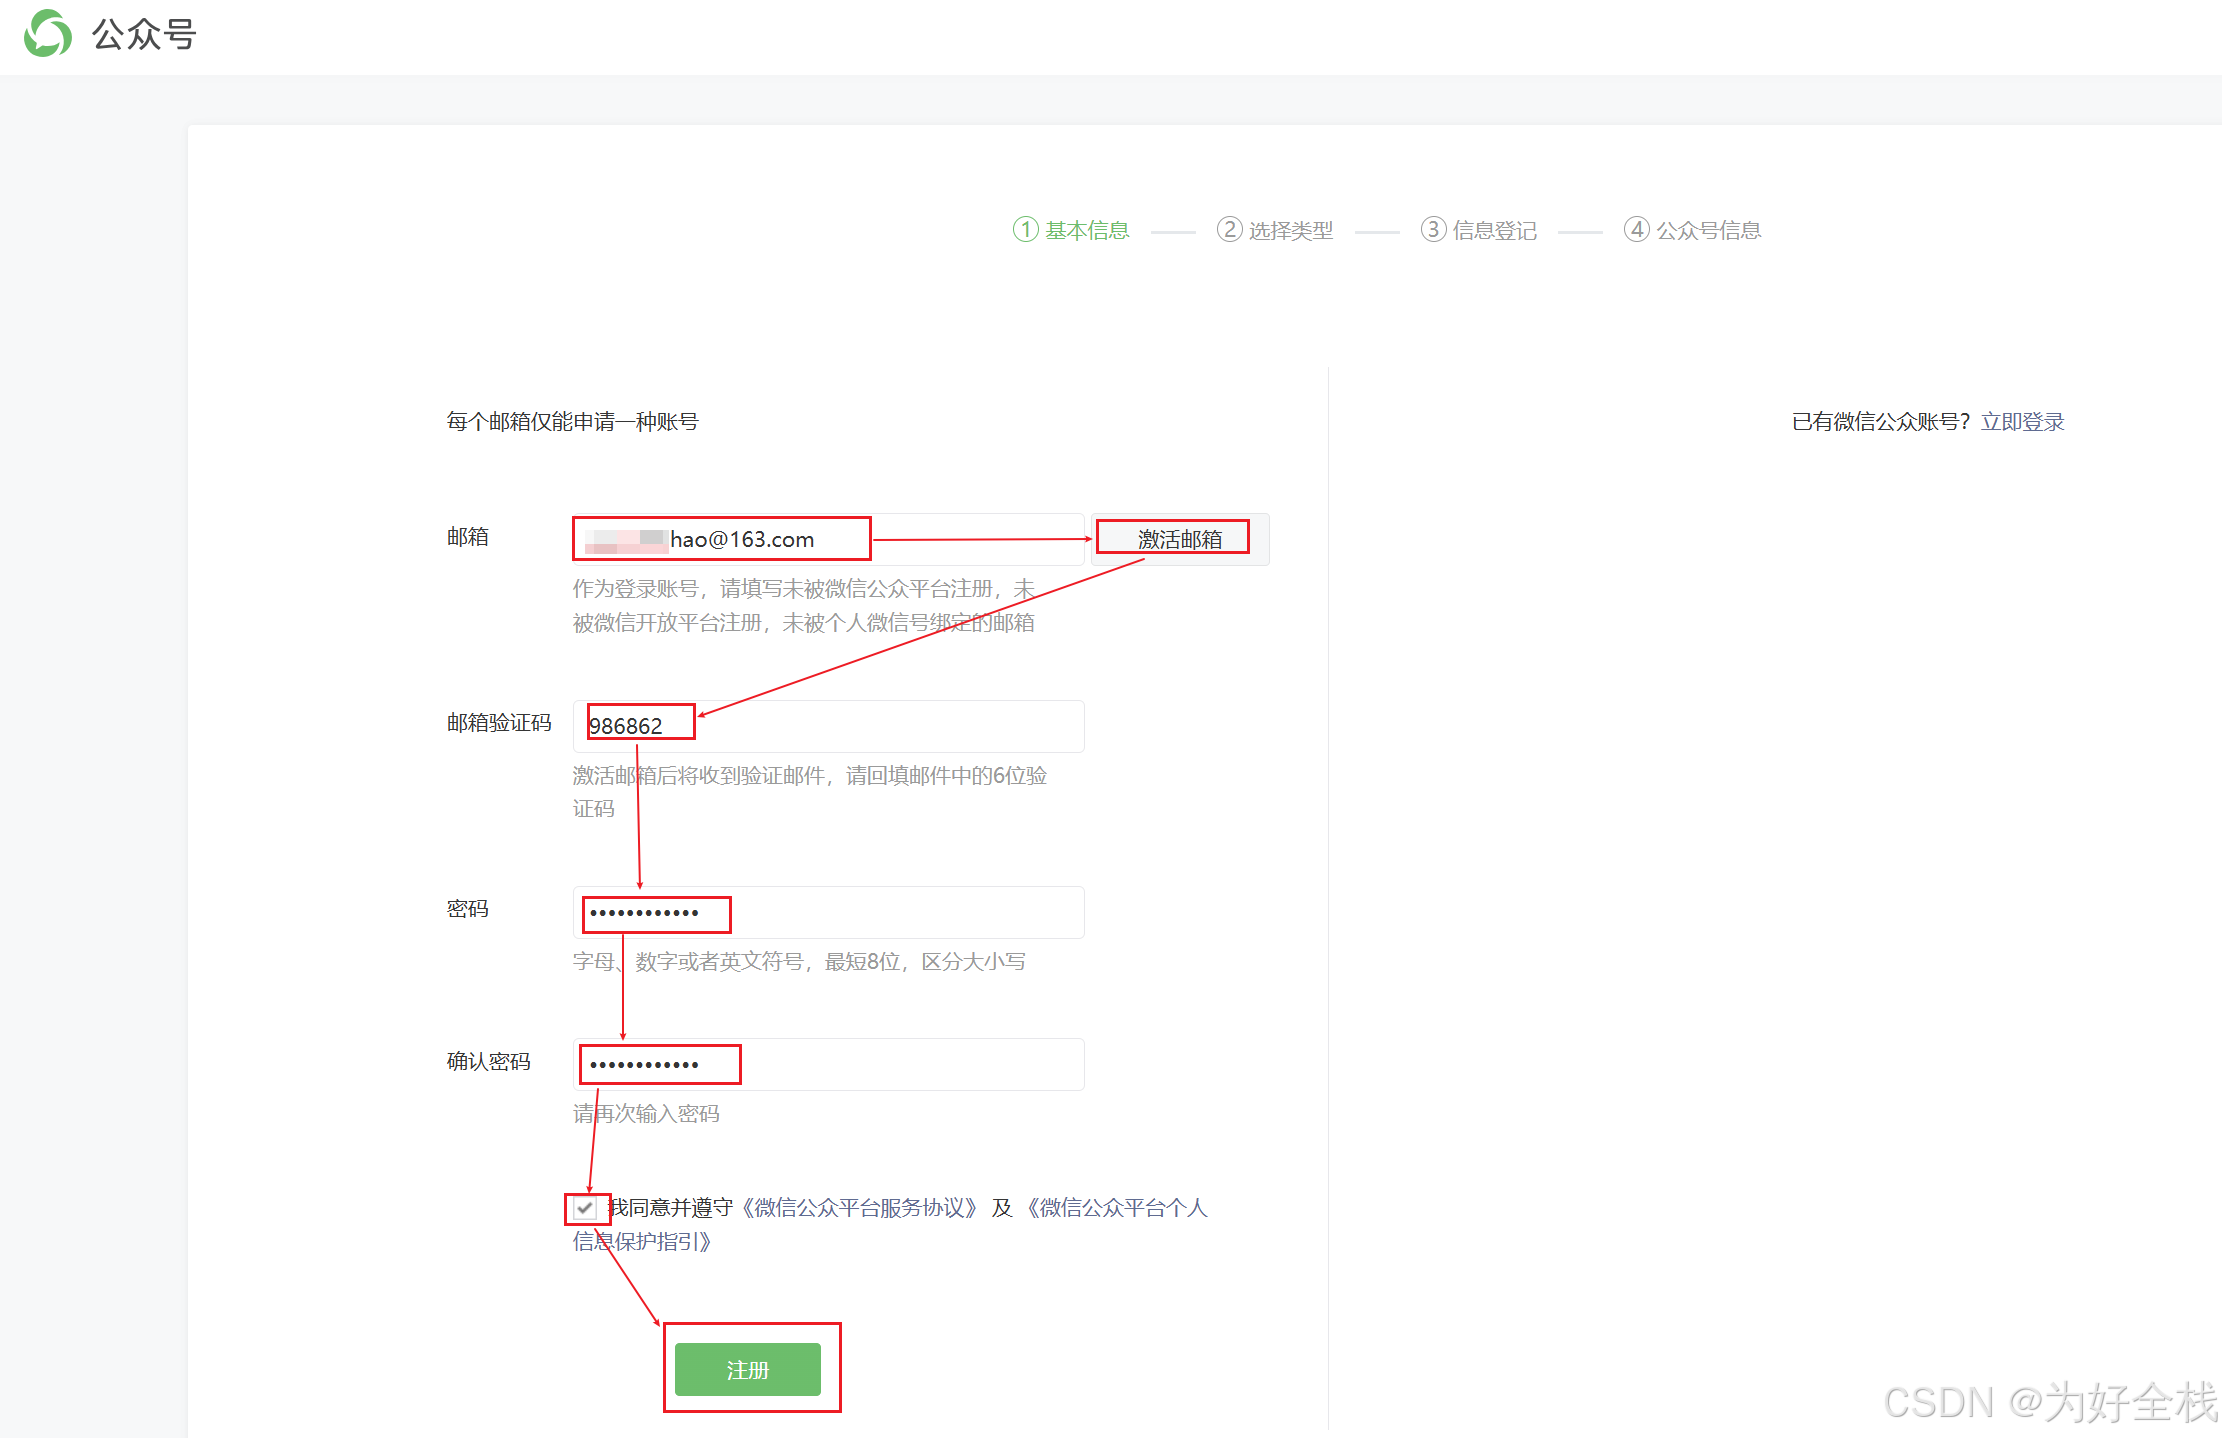Click the step 3 circle number icon
This screenshot has width=2222, height=1438.
point(1433,230)
